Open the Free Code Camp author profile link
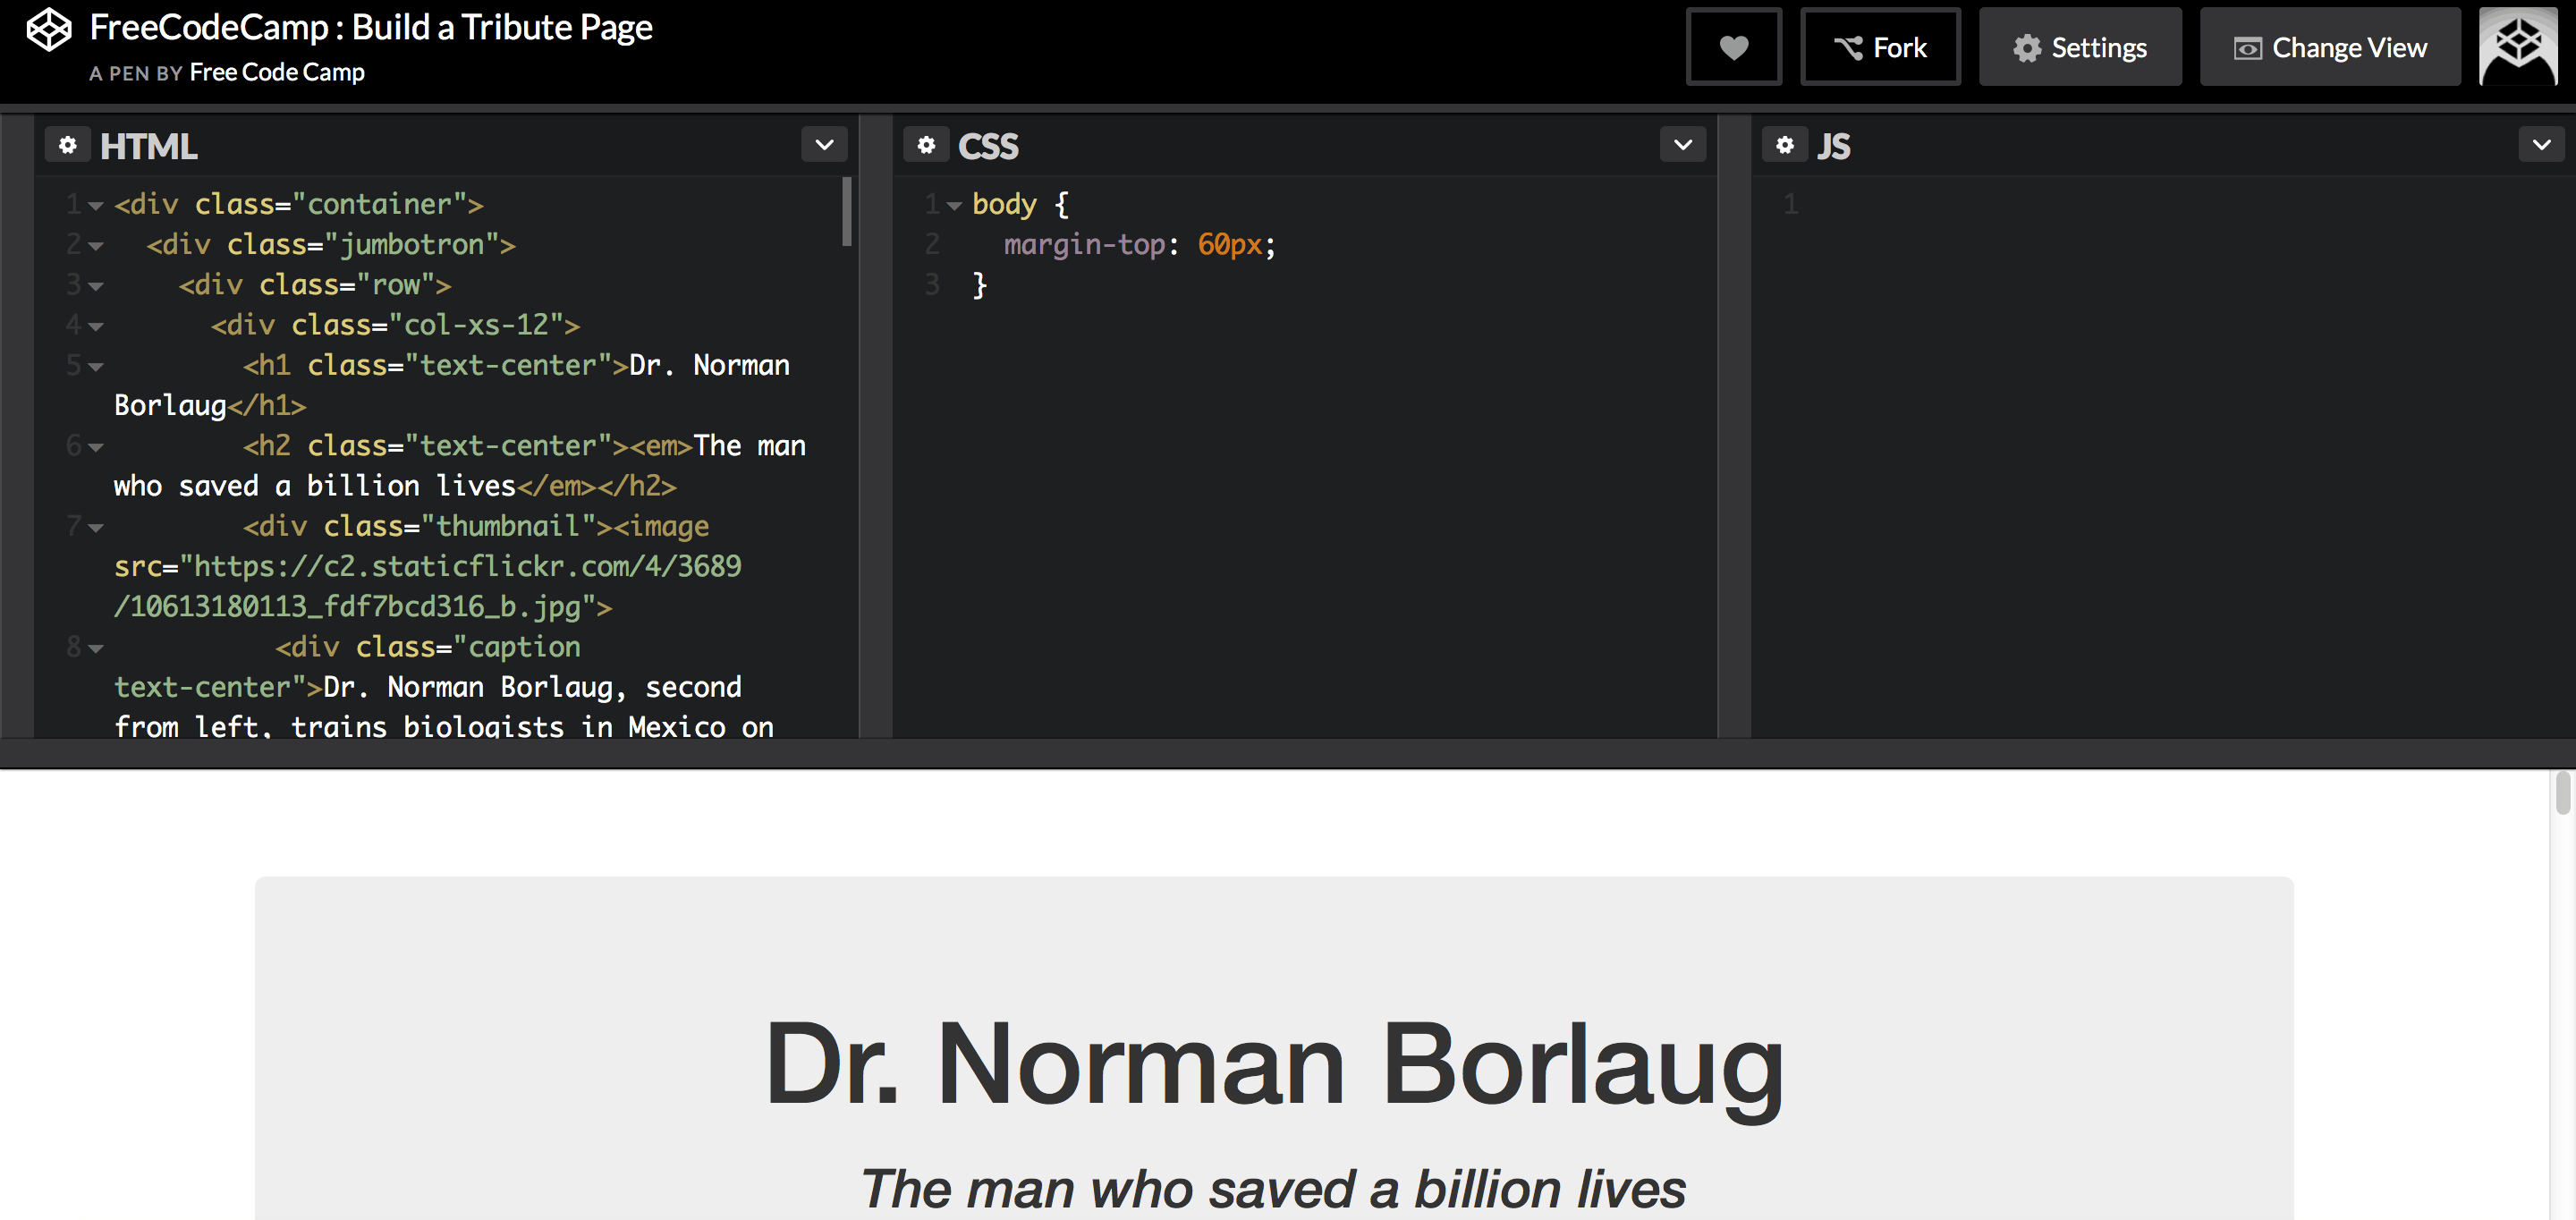Screen dimensions: 2576x1220 point(277,73)
